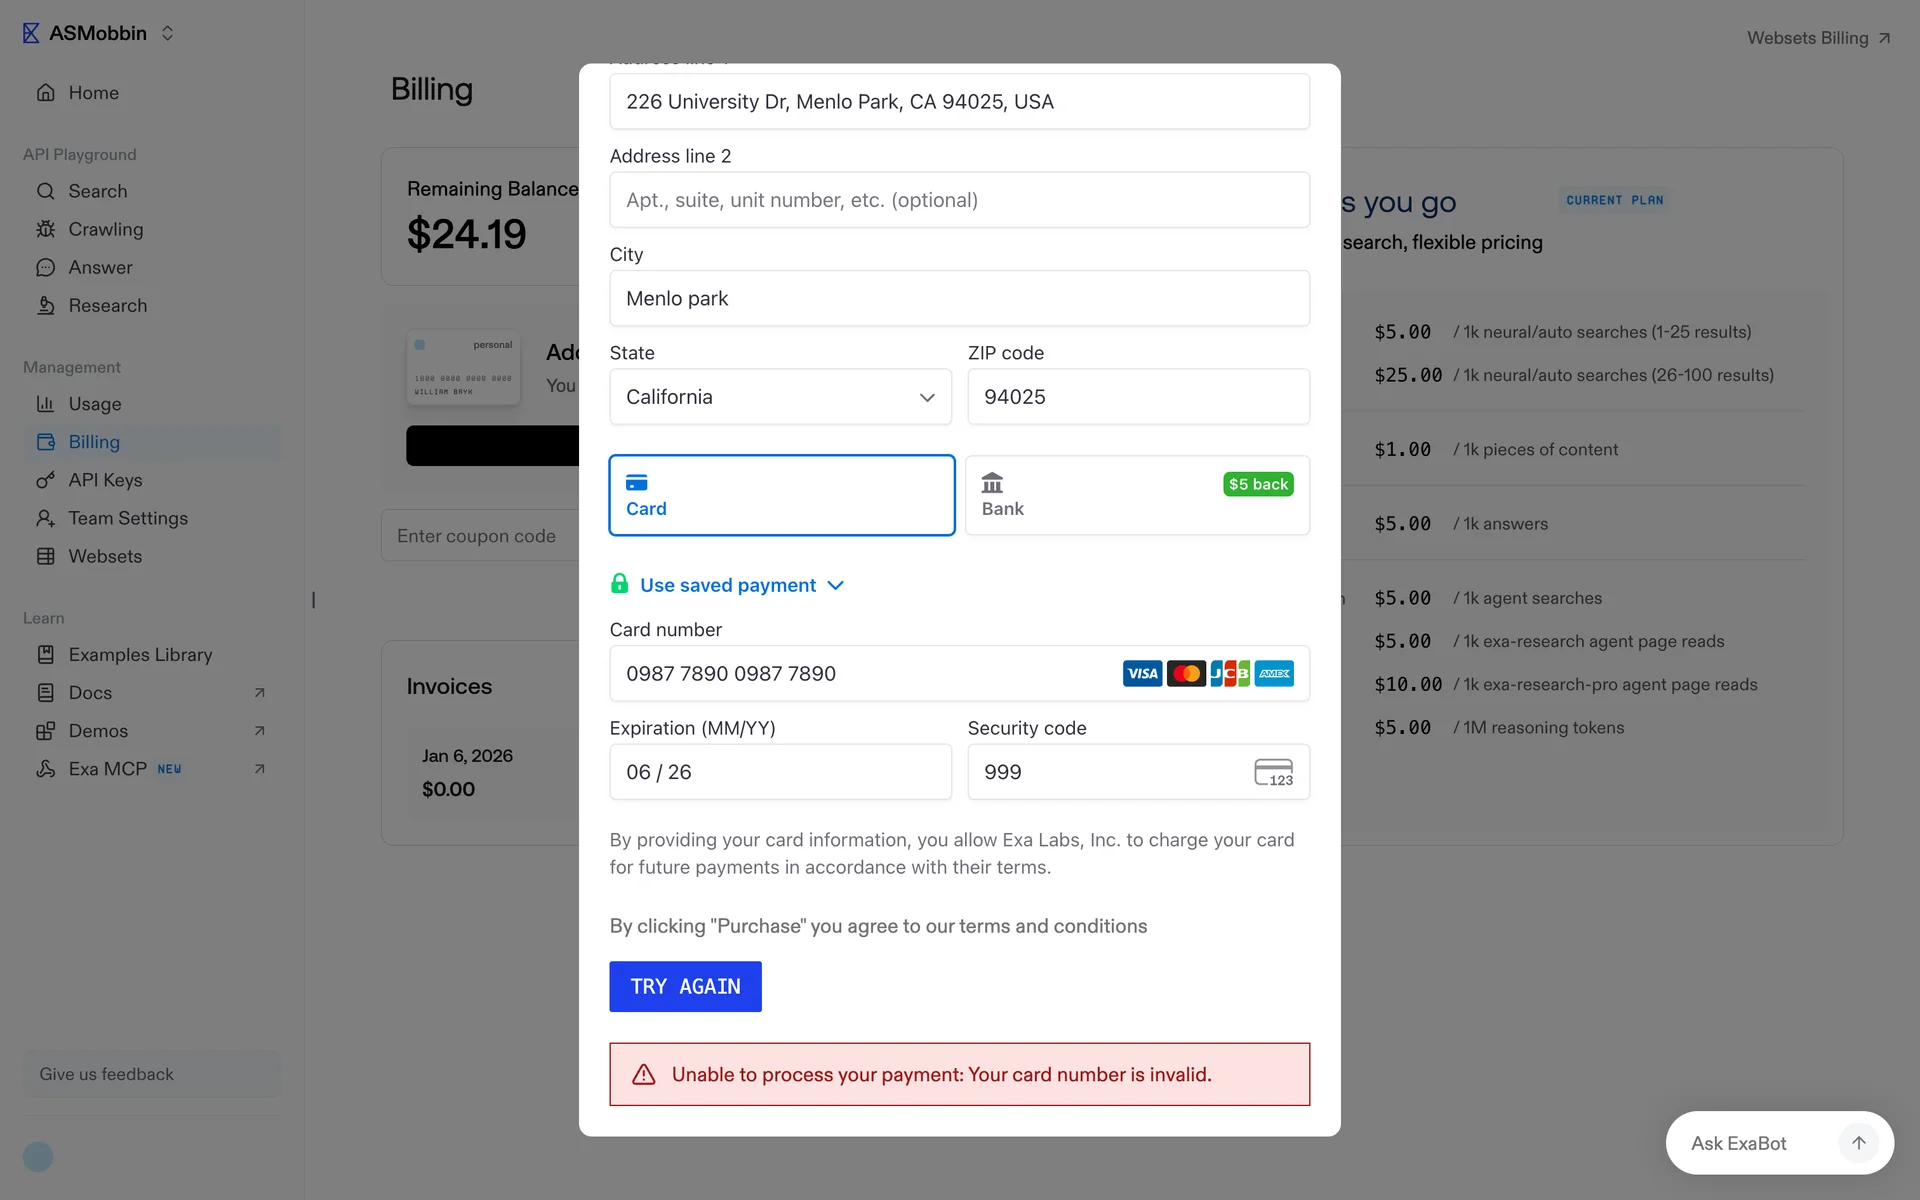Viewport: 1920px width, 1200px height.
Task: Click the Search magnifier icon in sidebar
Action: click(45, 191)
